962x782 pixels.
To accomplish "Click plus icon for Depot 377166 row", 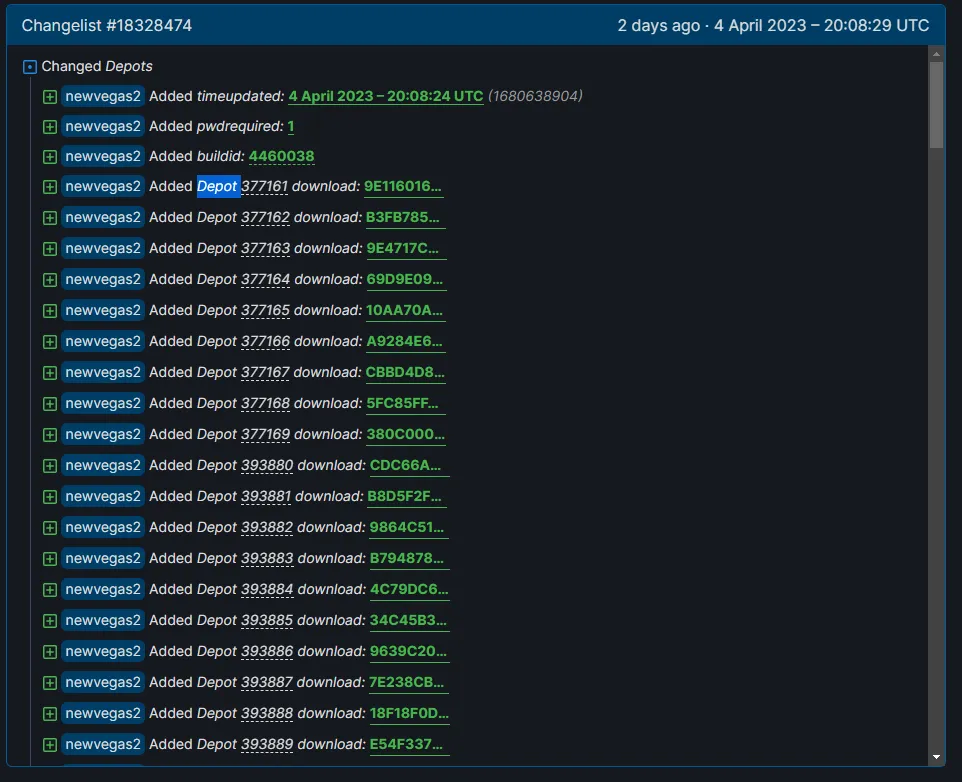I will click(50, 342).
